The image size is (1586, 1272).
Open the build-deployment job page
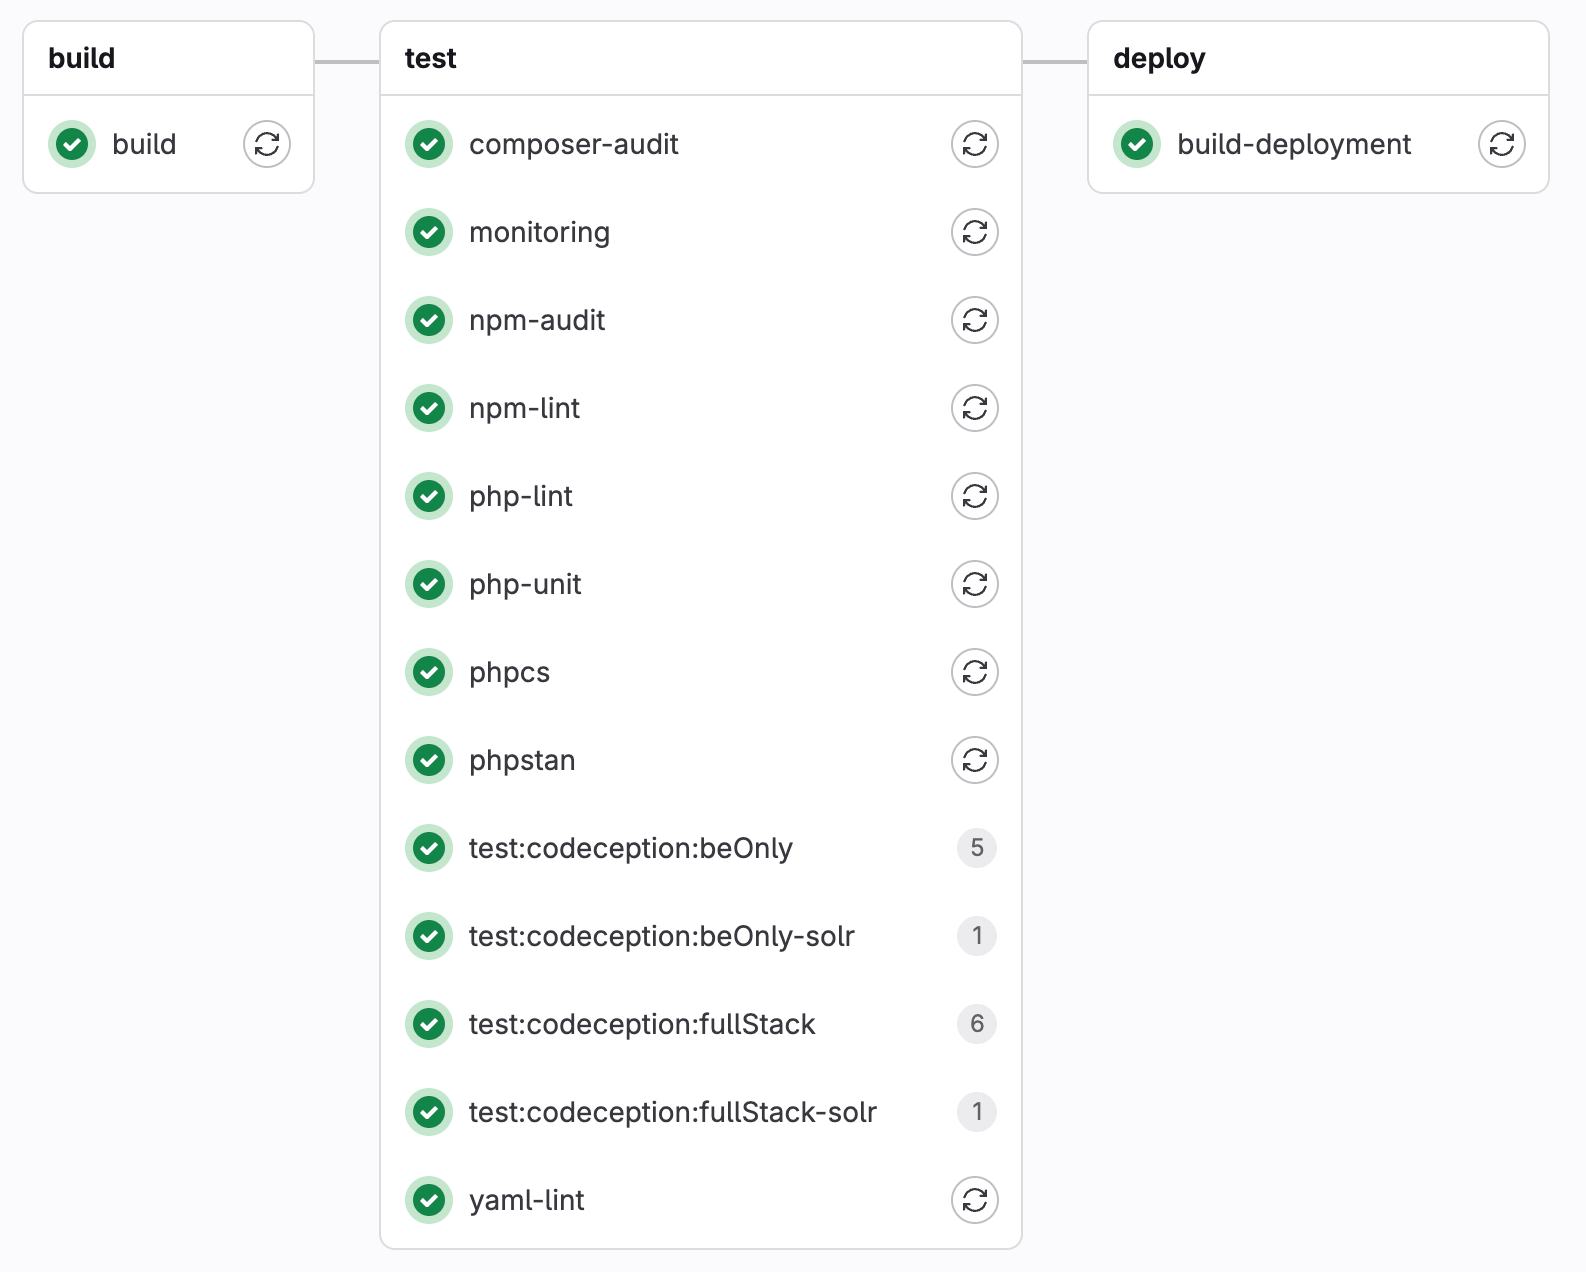tap(1294, 144)
